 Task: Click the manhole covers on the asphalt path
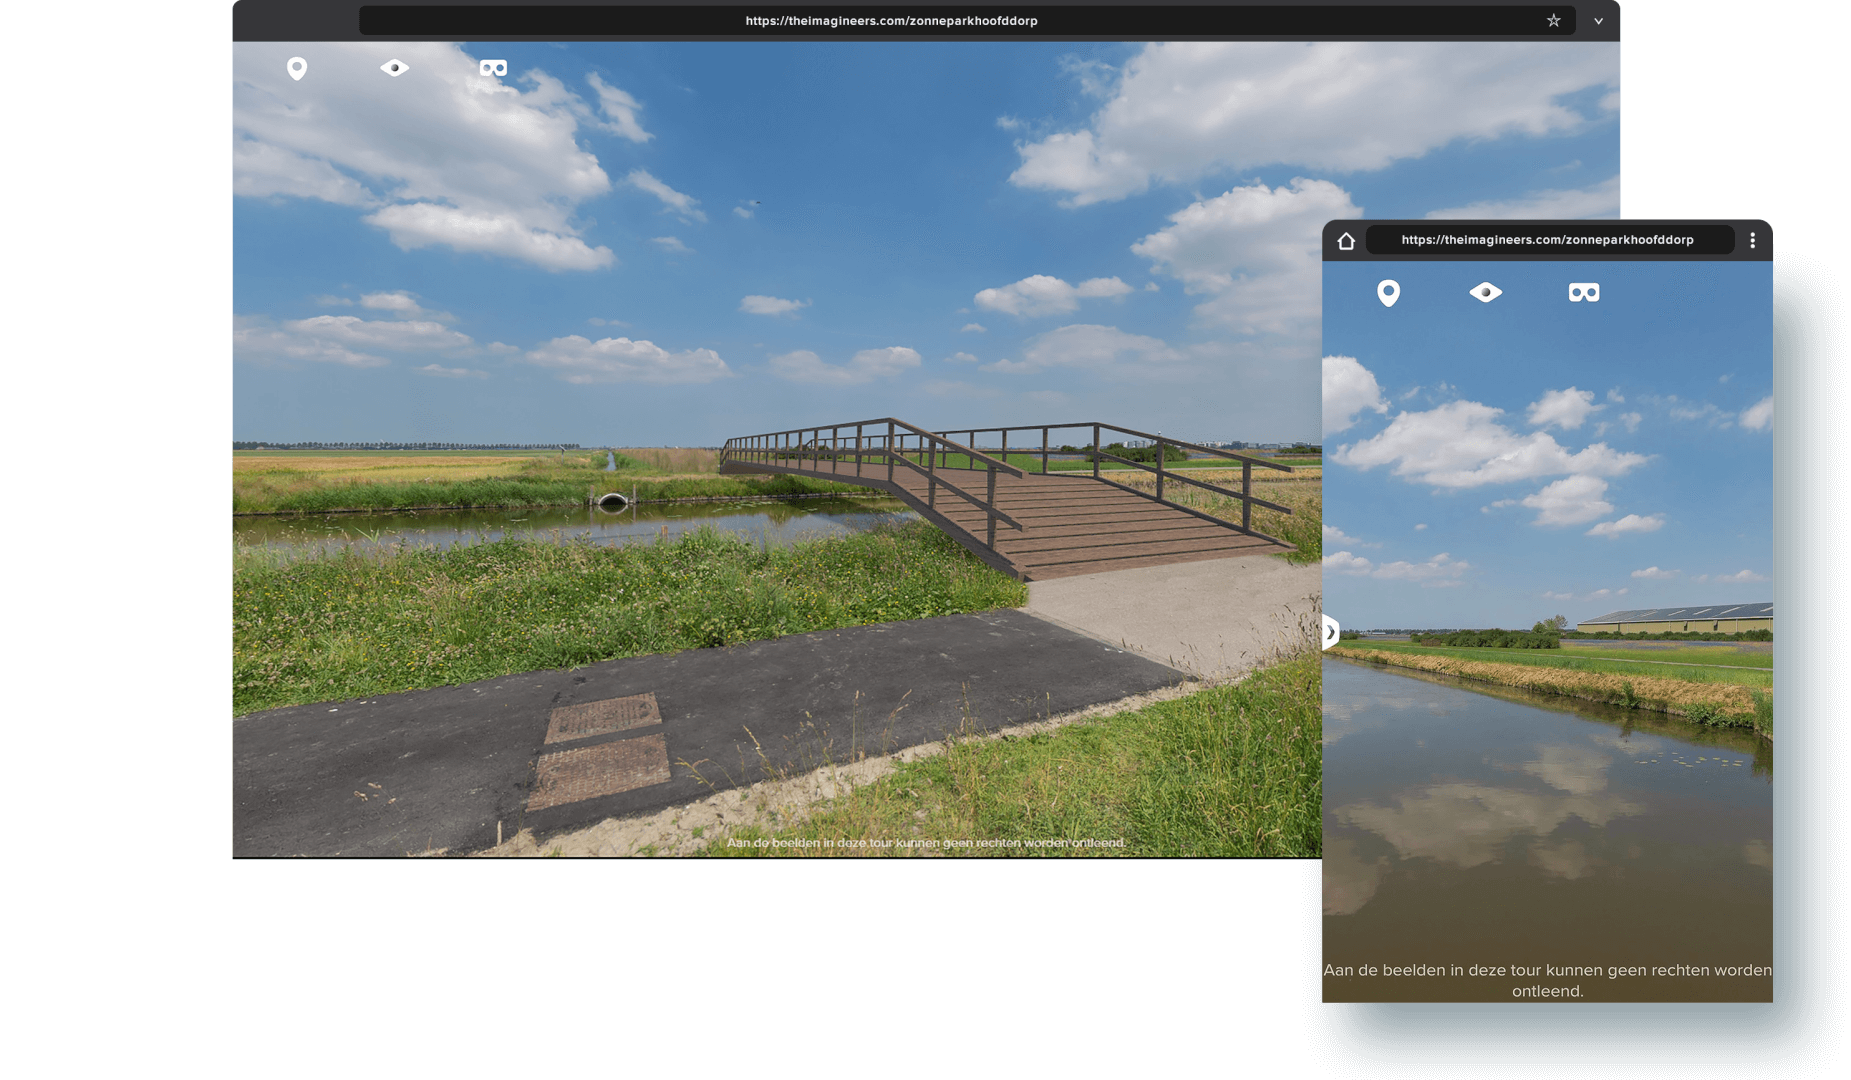[x=600, y=750]
